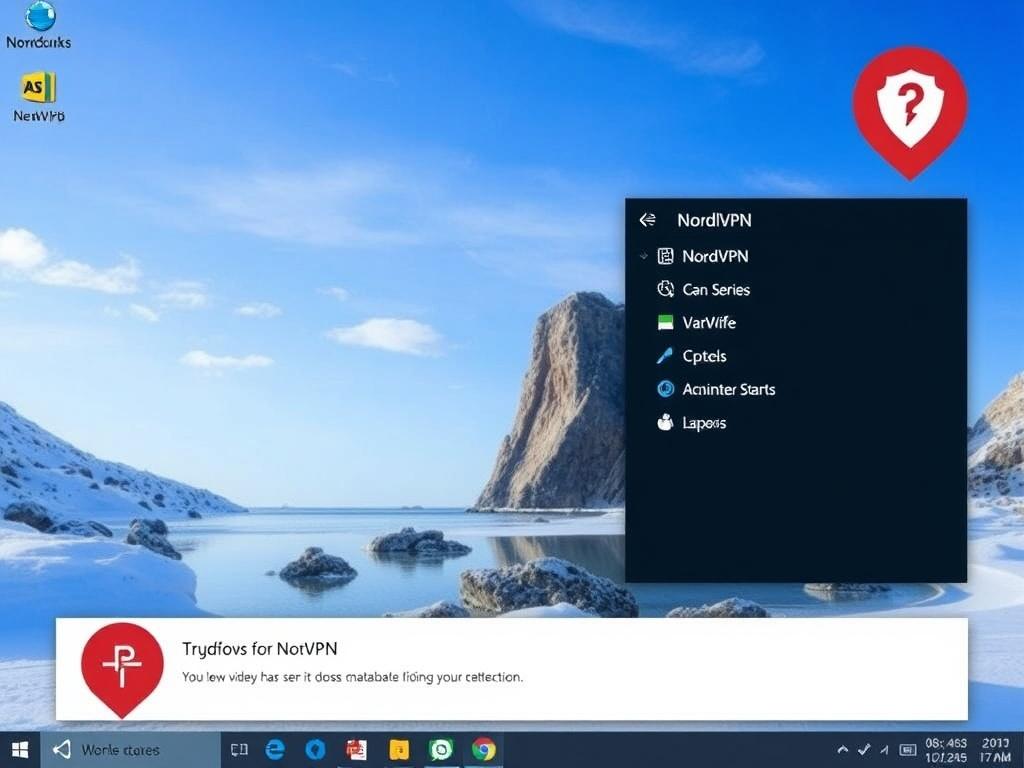Image resolution: width=1024 pixels, height=768 pixels.
Task: Choose Can Series from the panel
Action: [x=716, y=289]
